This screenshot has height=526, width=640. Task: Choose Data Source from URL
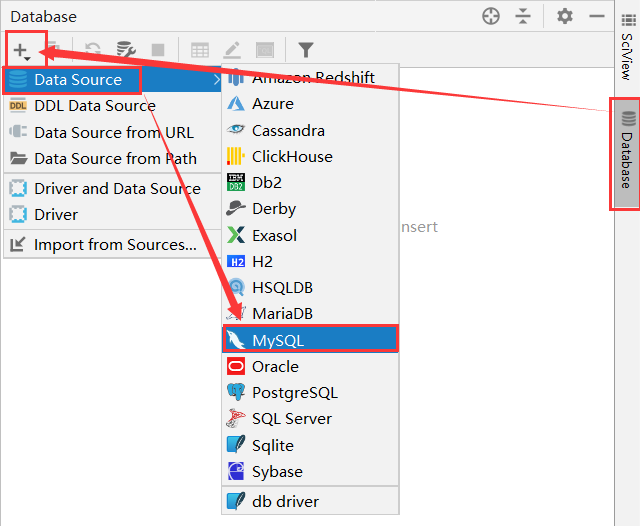pos(113,133)
